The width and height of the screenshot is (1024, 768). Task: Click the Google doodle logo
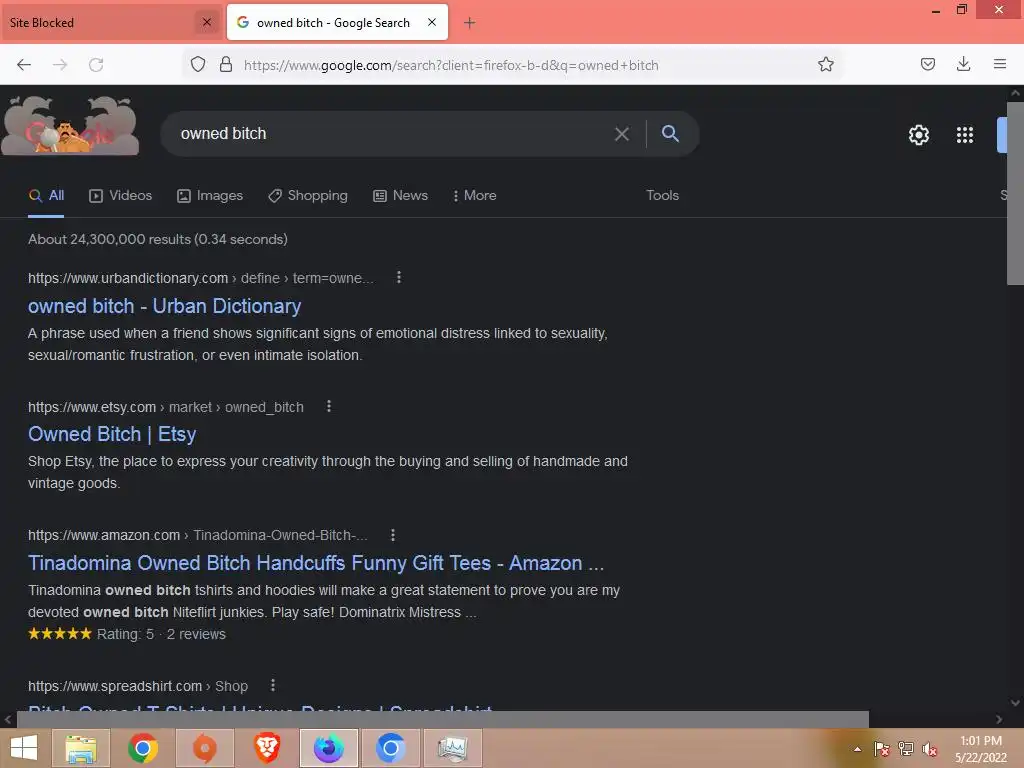71,125
